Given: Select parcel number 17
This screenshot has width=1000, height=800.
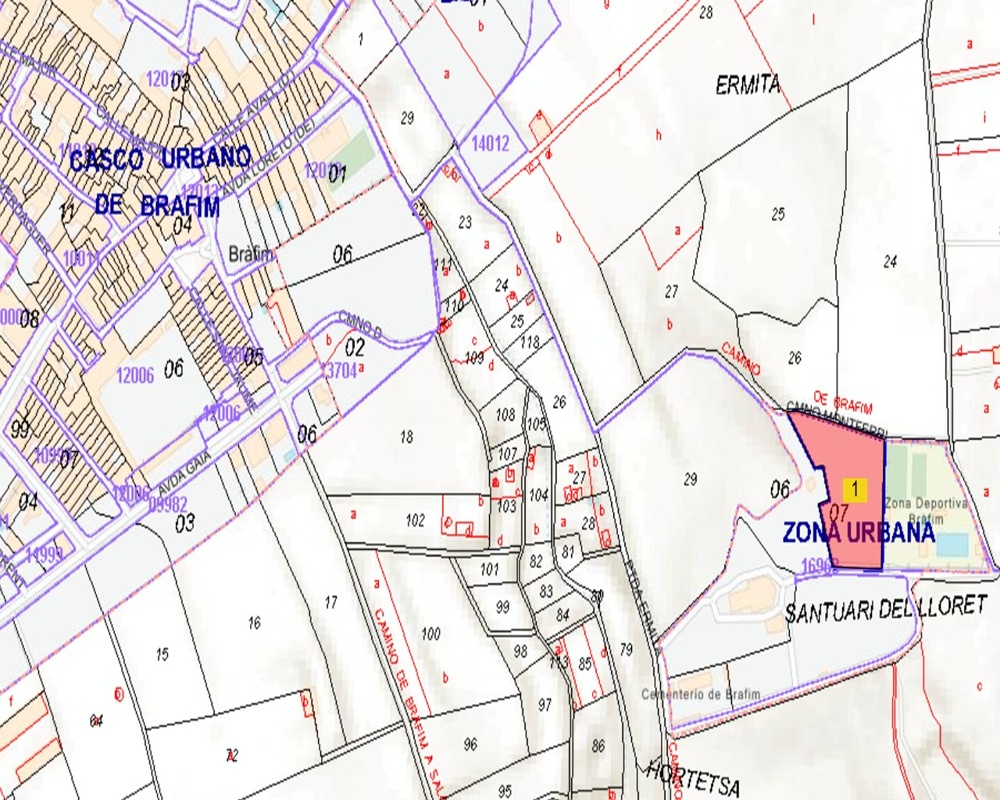Looking at the screenshot, I should [330, 602].
